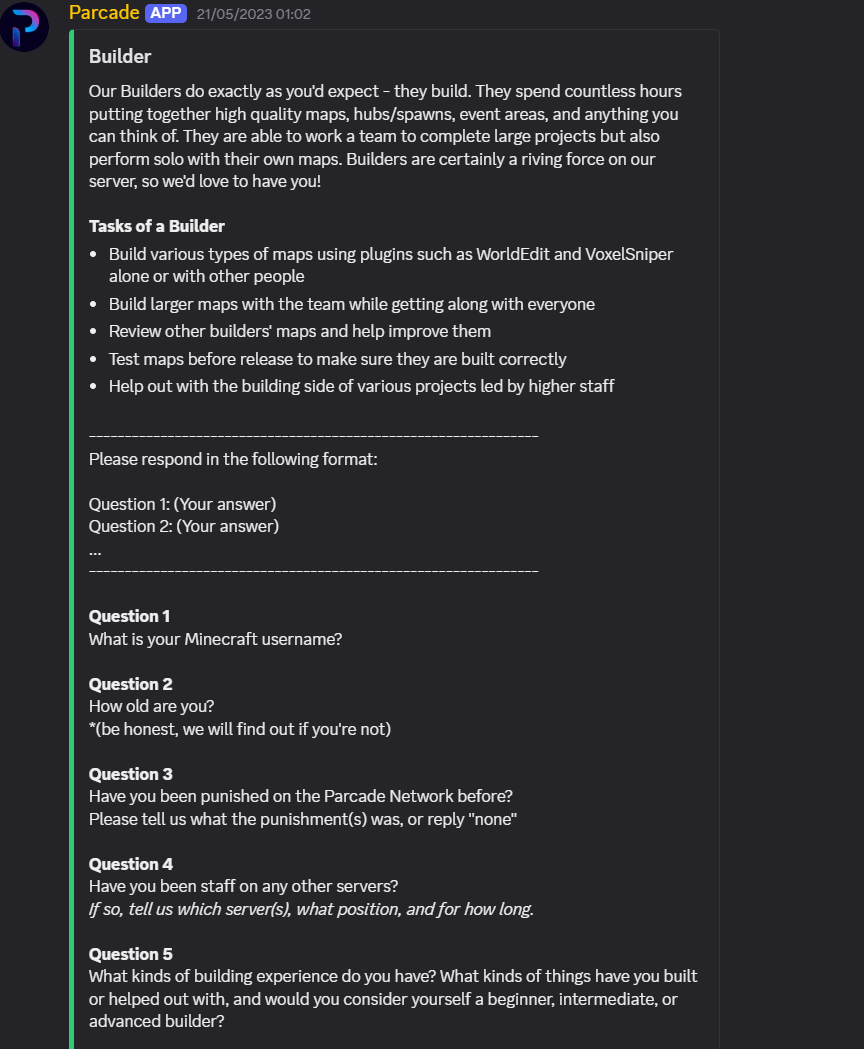Click the "Test maps before release" bullet
The height and width of the screenshot is (1049, 864).
click(x=337, y=359)
